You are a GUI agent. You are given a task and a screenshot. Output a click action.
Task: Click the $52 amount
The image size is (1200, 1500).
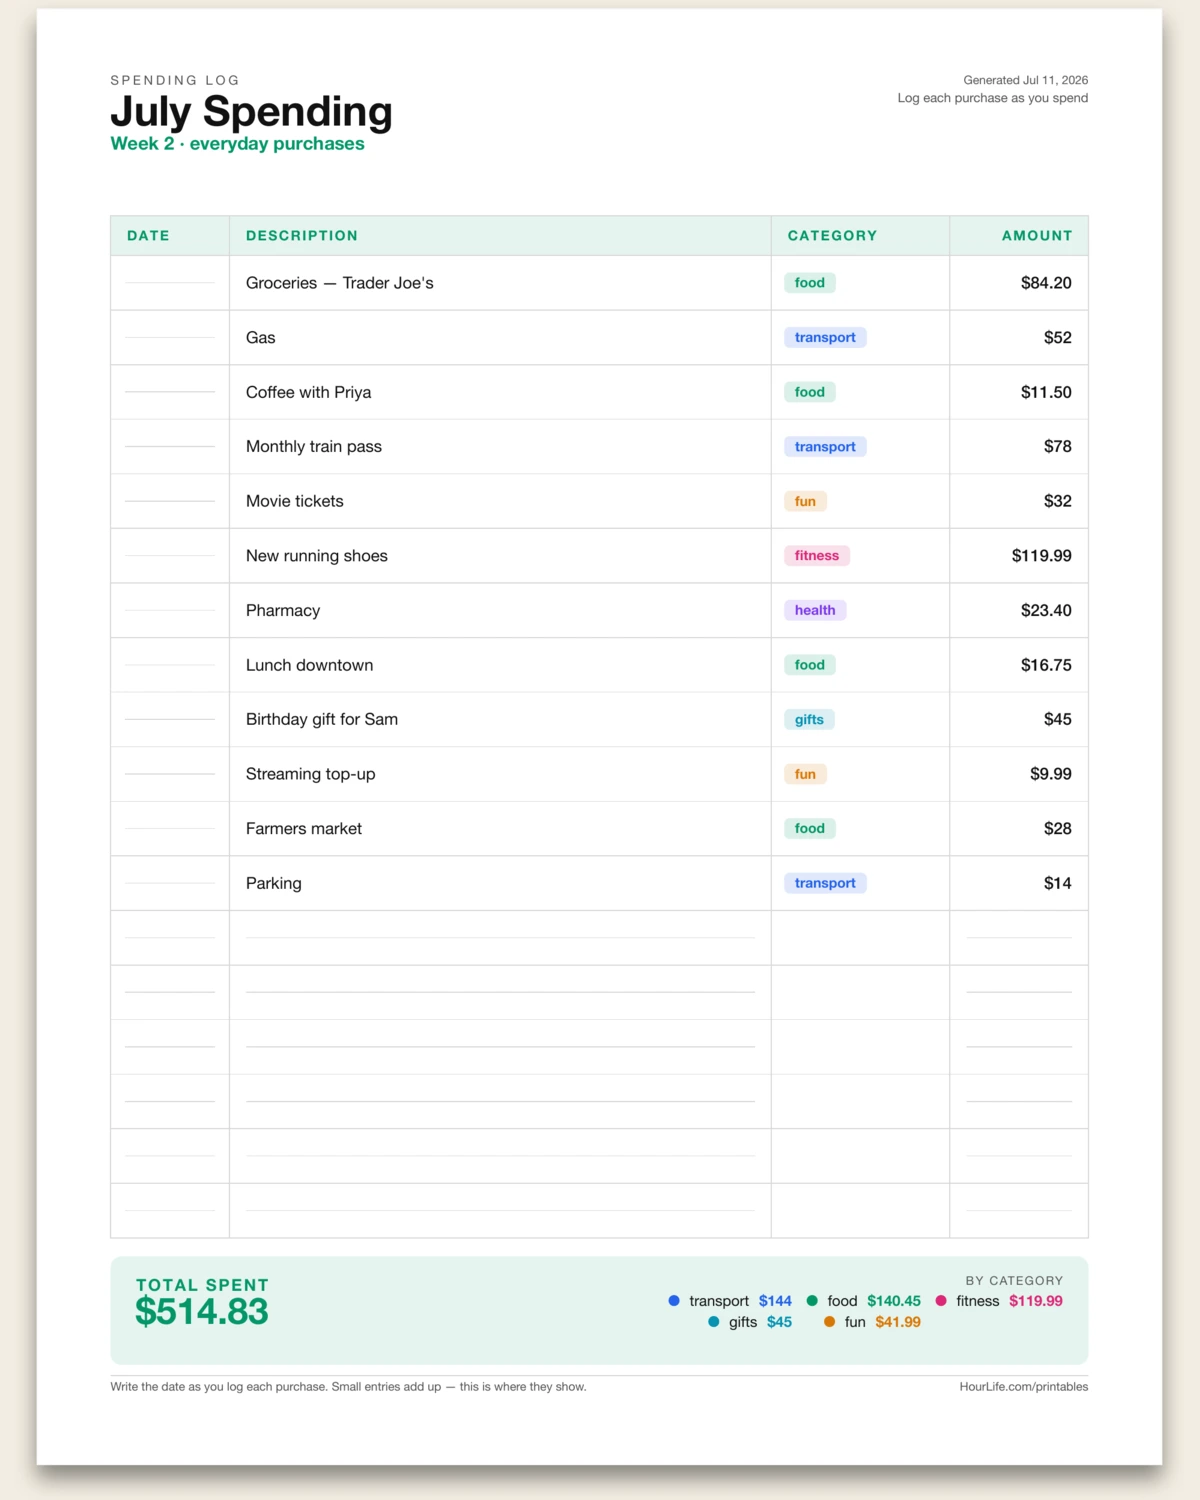(x=1058, y=338)
